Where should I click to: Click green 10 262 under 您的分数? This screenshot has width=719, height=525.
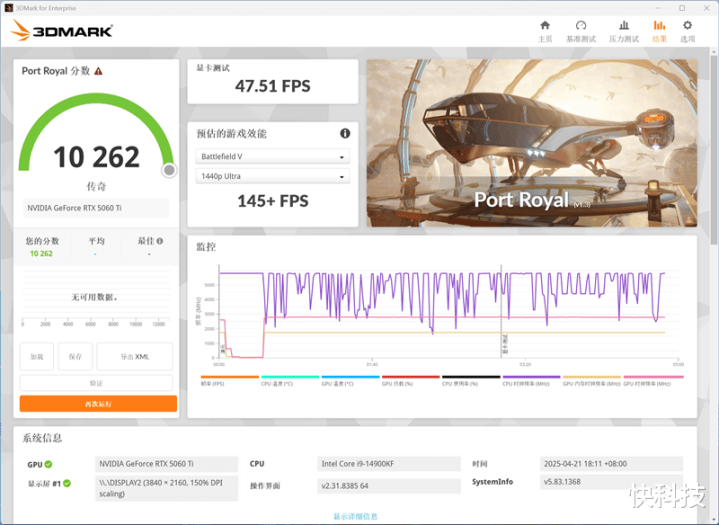point(41,254)
